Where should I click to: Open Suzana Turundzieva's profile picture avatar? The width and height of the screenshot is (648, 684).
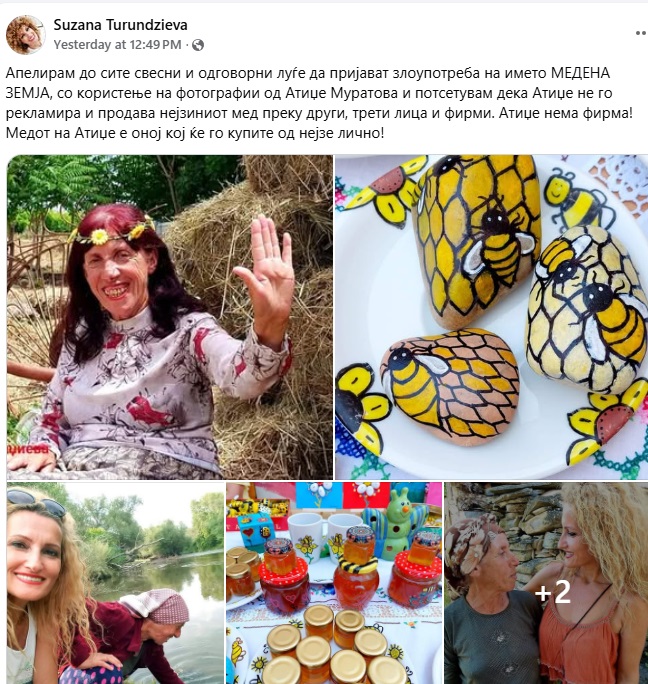(25, 35)
